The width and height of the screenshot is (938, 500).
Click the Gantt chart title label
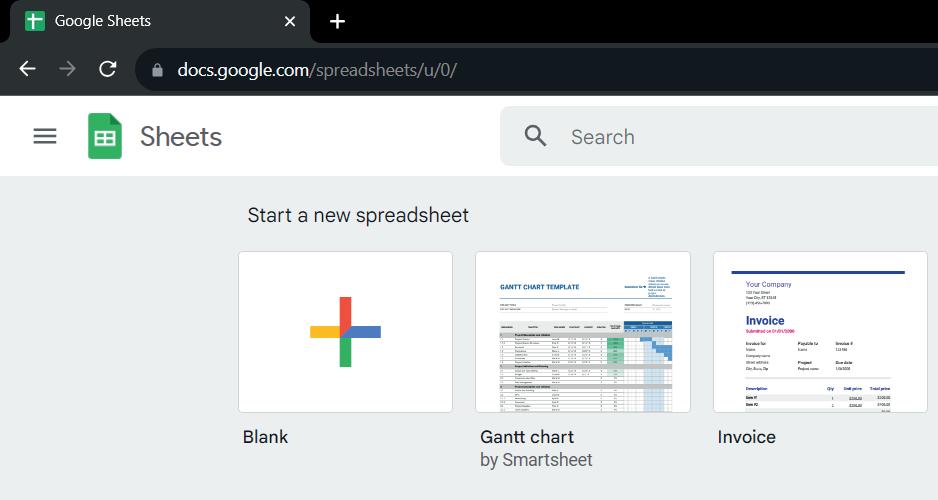(x=527, y=437)
